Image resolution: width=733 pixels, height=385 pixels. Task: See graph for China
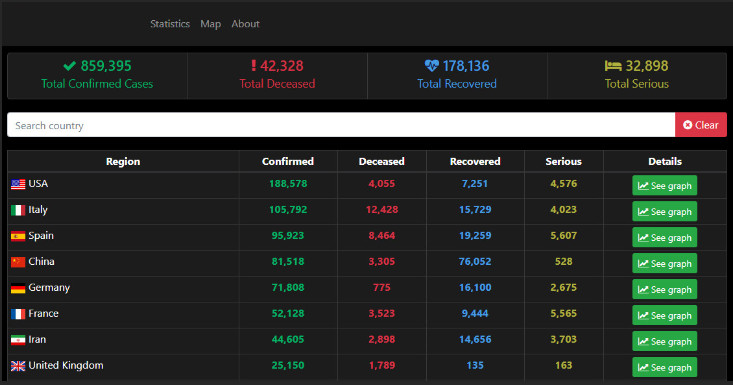[664, 264]
